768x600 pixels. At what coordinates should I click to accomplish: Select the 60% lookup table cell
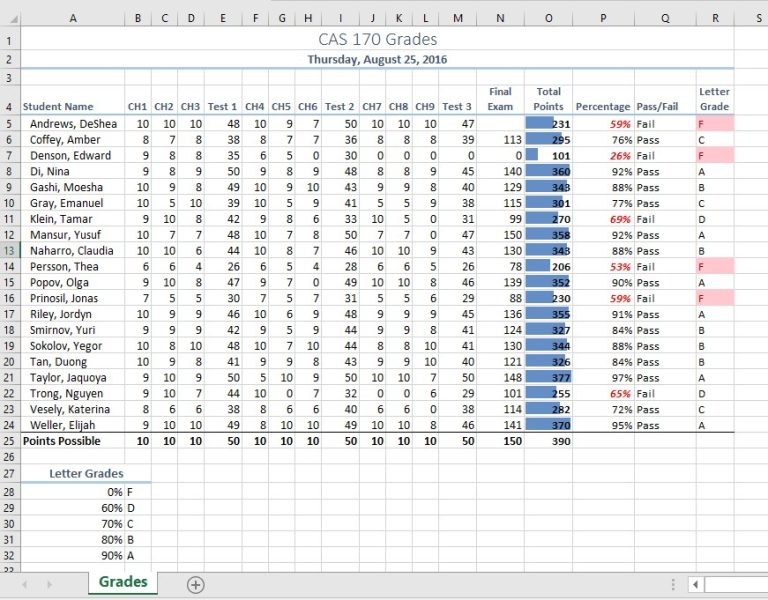click(72, 508)
